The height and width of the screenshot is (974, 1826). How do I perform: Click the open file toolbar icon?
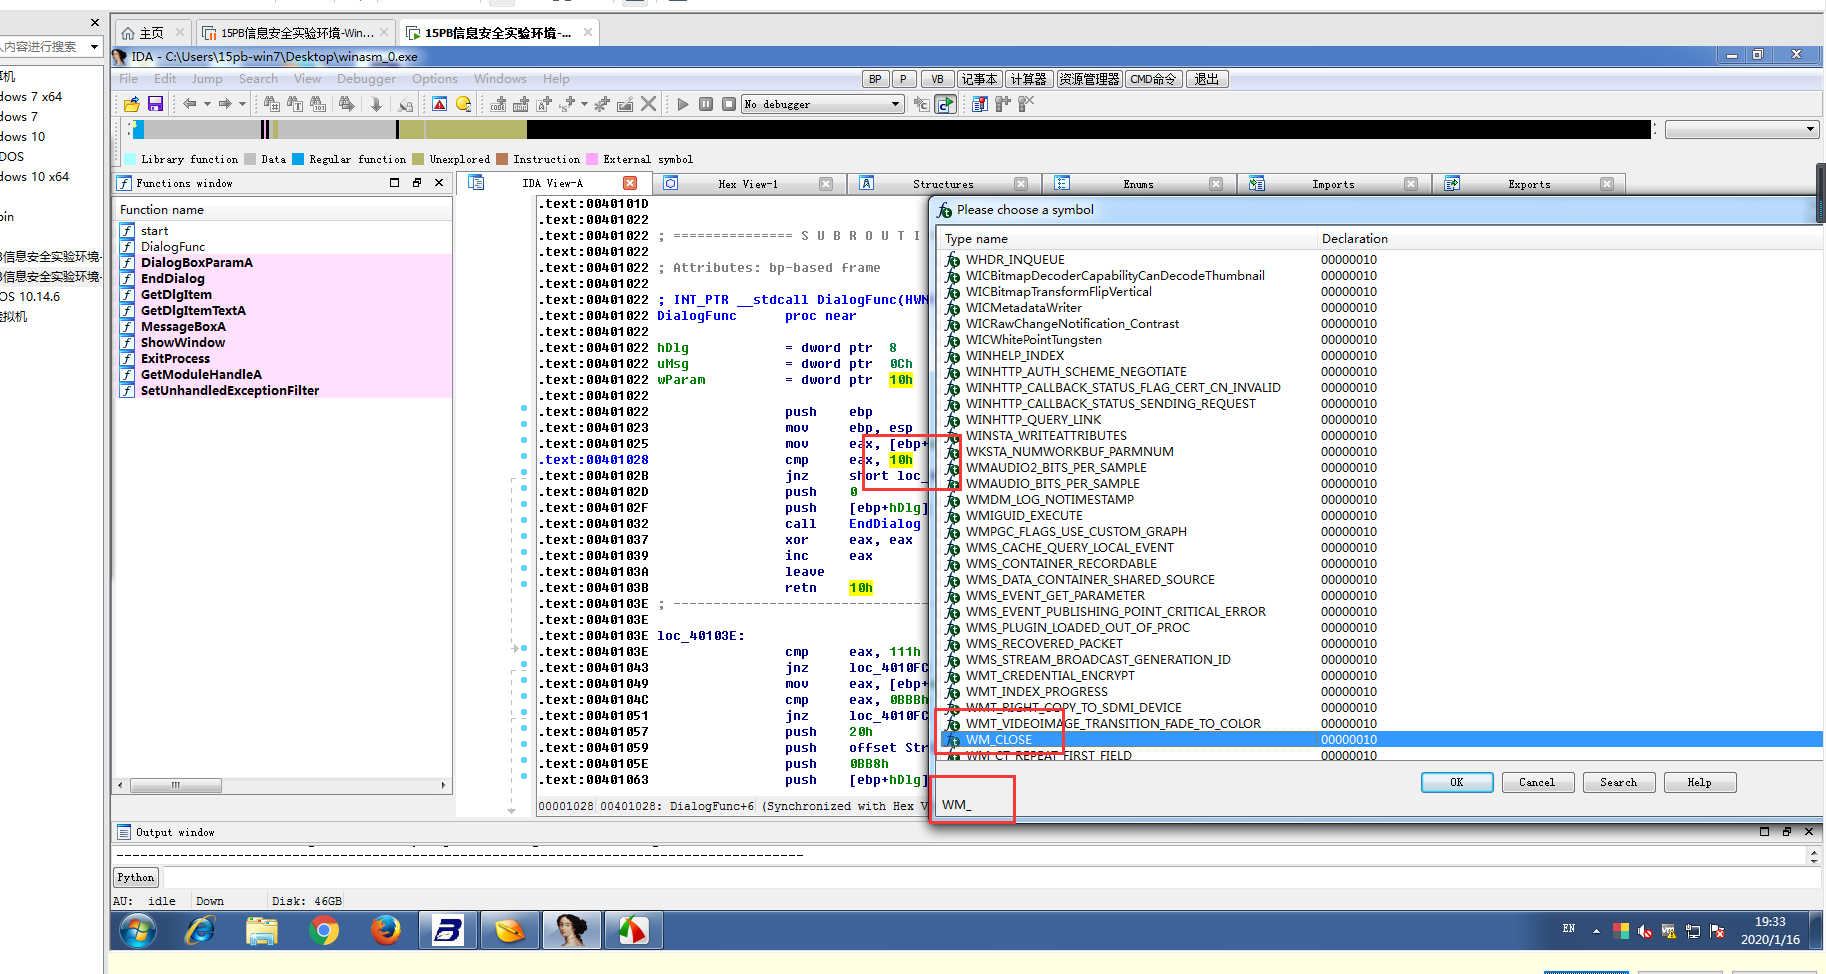pos(131,104)
